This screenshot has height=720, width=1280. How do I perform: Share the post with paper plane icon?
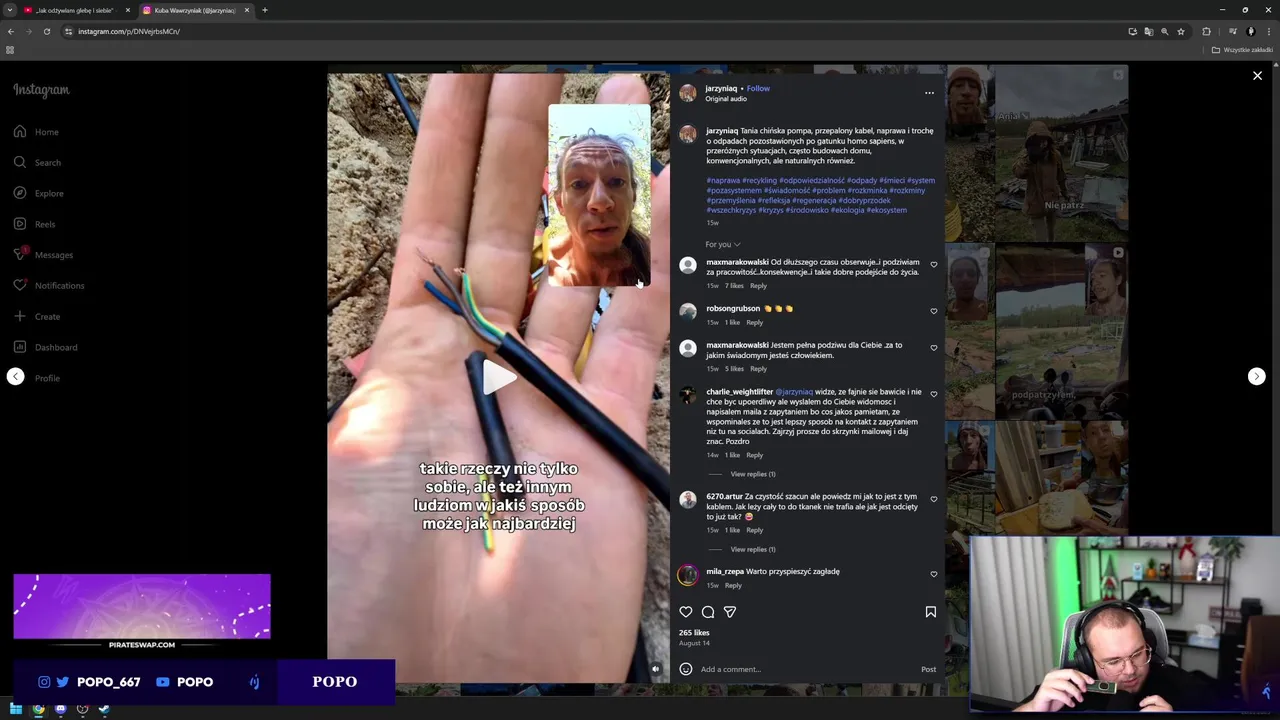[730, 612]
